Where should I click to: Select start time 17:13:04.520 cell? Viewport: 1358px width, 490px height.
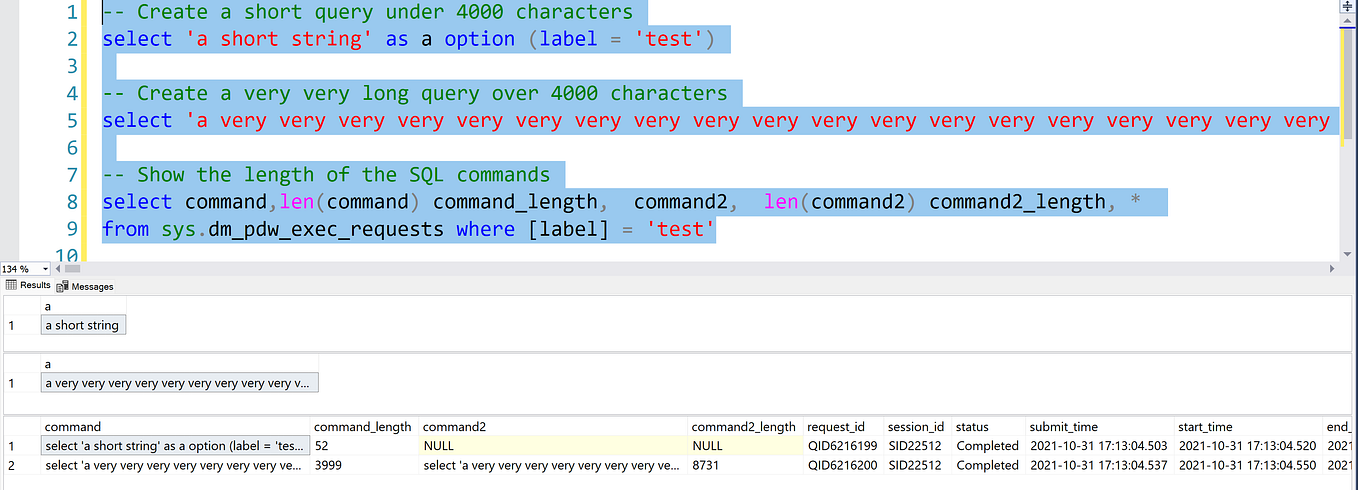coord(1247,446)
